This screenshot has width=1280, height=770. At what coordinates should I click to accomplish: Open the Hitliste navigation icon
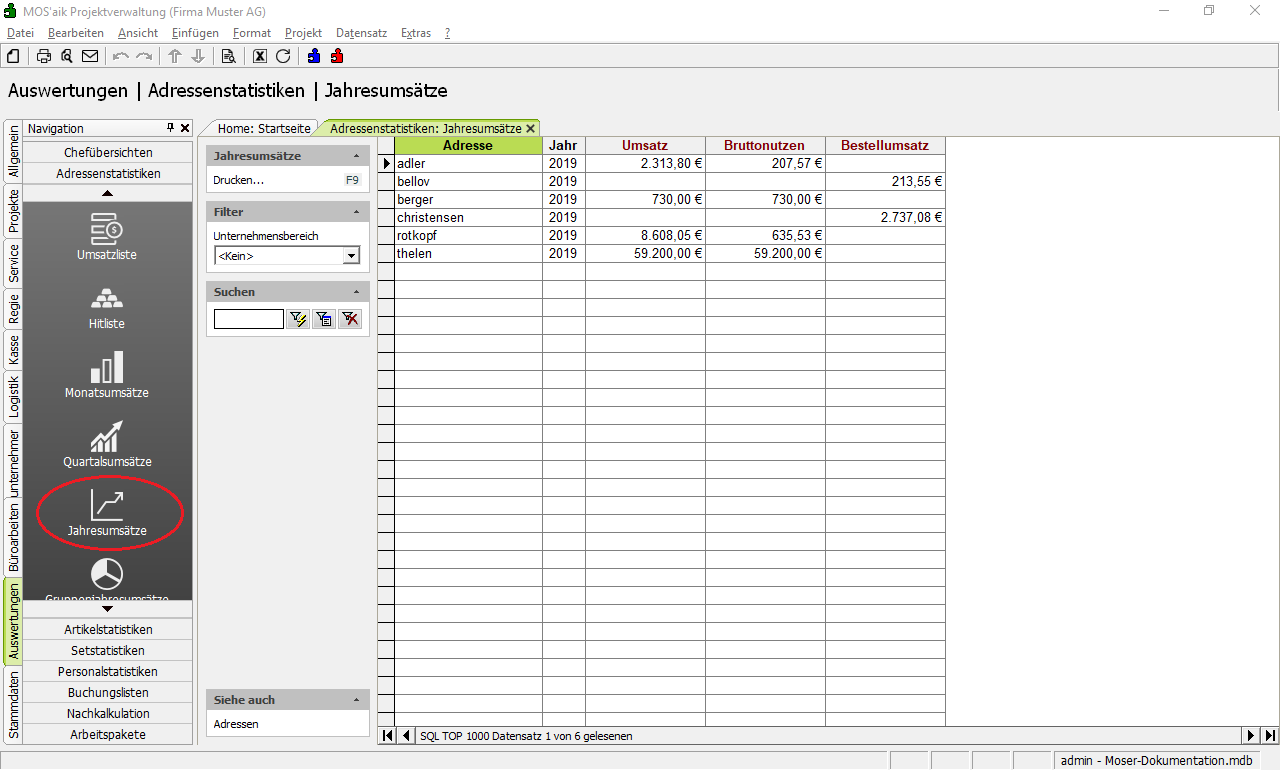(x=107, y=306)
